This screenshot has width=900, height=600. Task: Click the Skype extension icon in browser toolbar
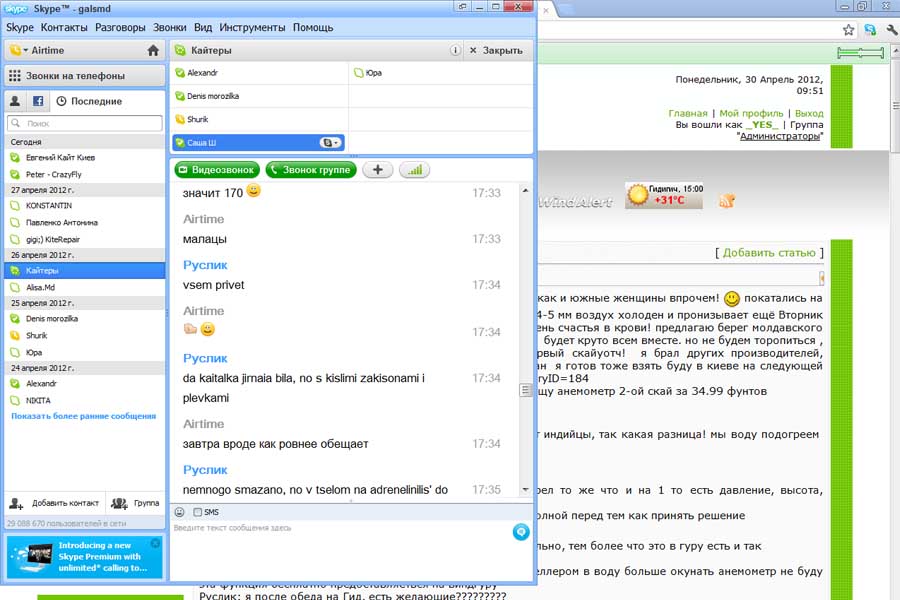tap(870, 30)
